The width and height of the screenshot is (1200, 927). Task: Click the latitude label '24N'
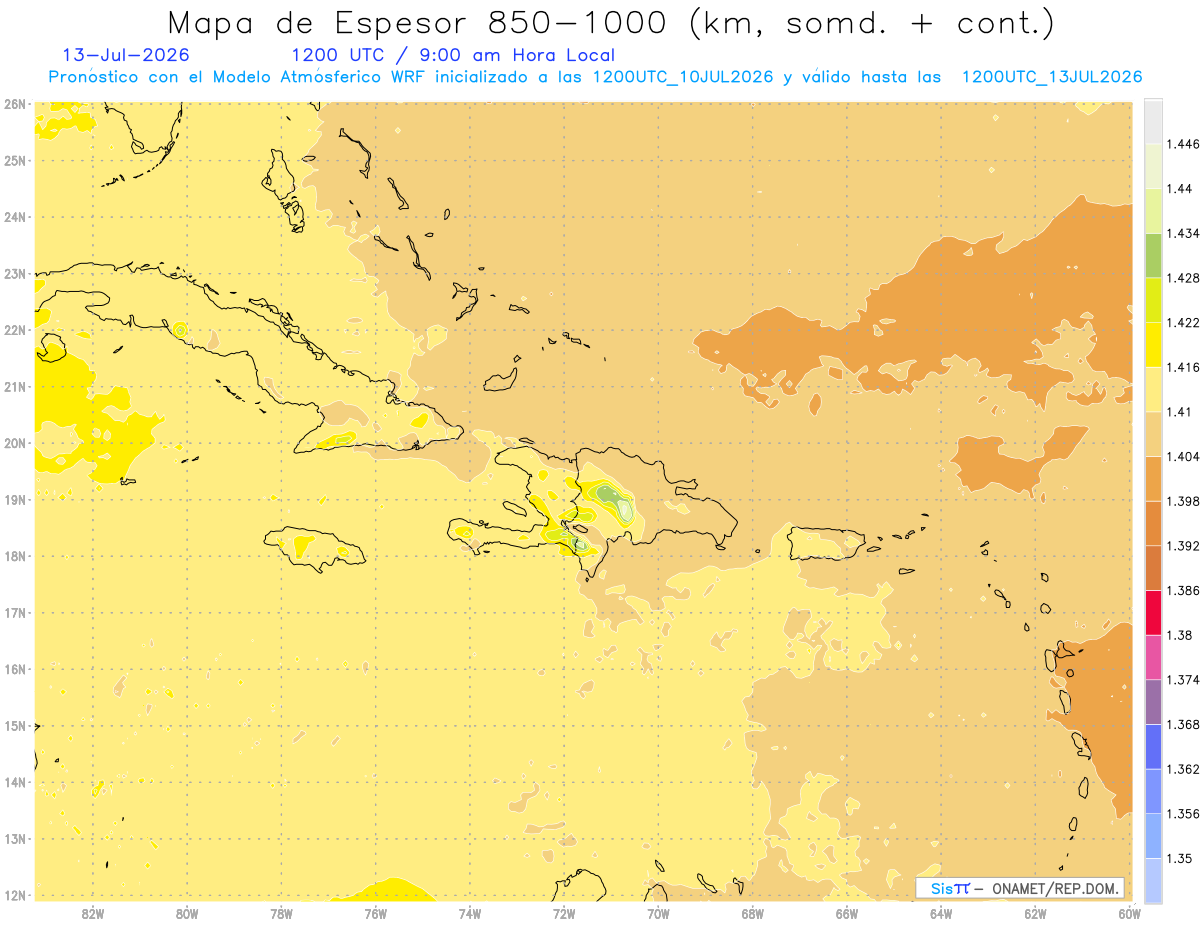click(x=15, y=217)
